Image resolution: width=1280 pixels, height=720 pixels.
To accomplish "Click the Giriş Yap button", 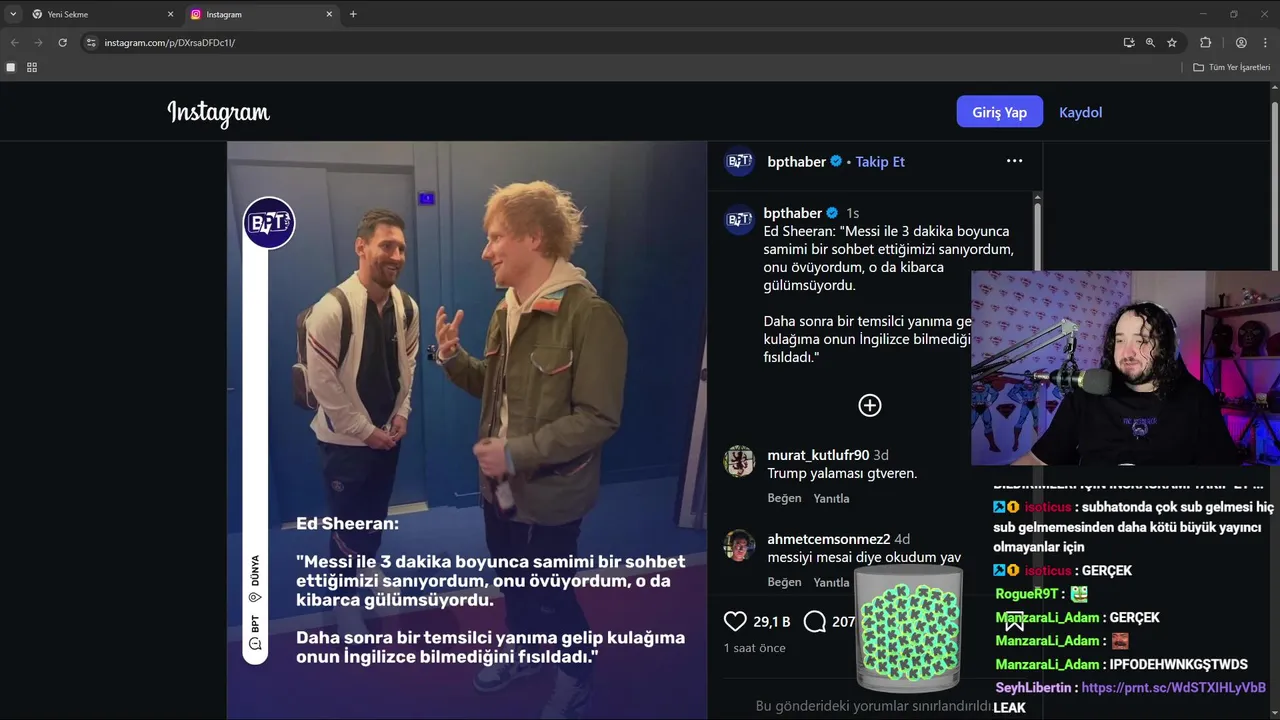I will 1000,112.
